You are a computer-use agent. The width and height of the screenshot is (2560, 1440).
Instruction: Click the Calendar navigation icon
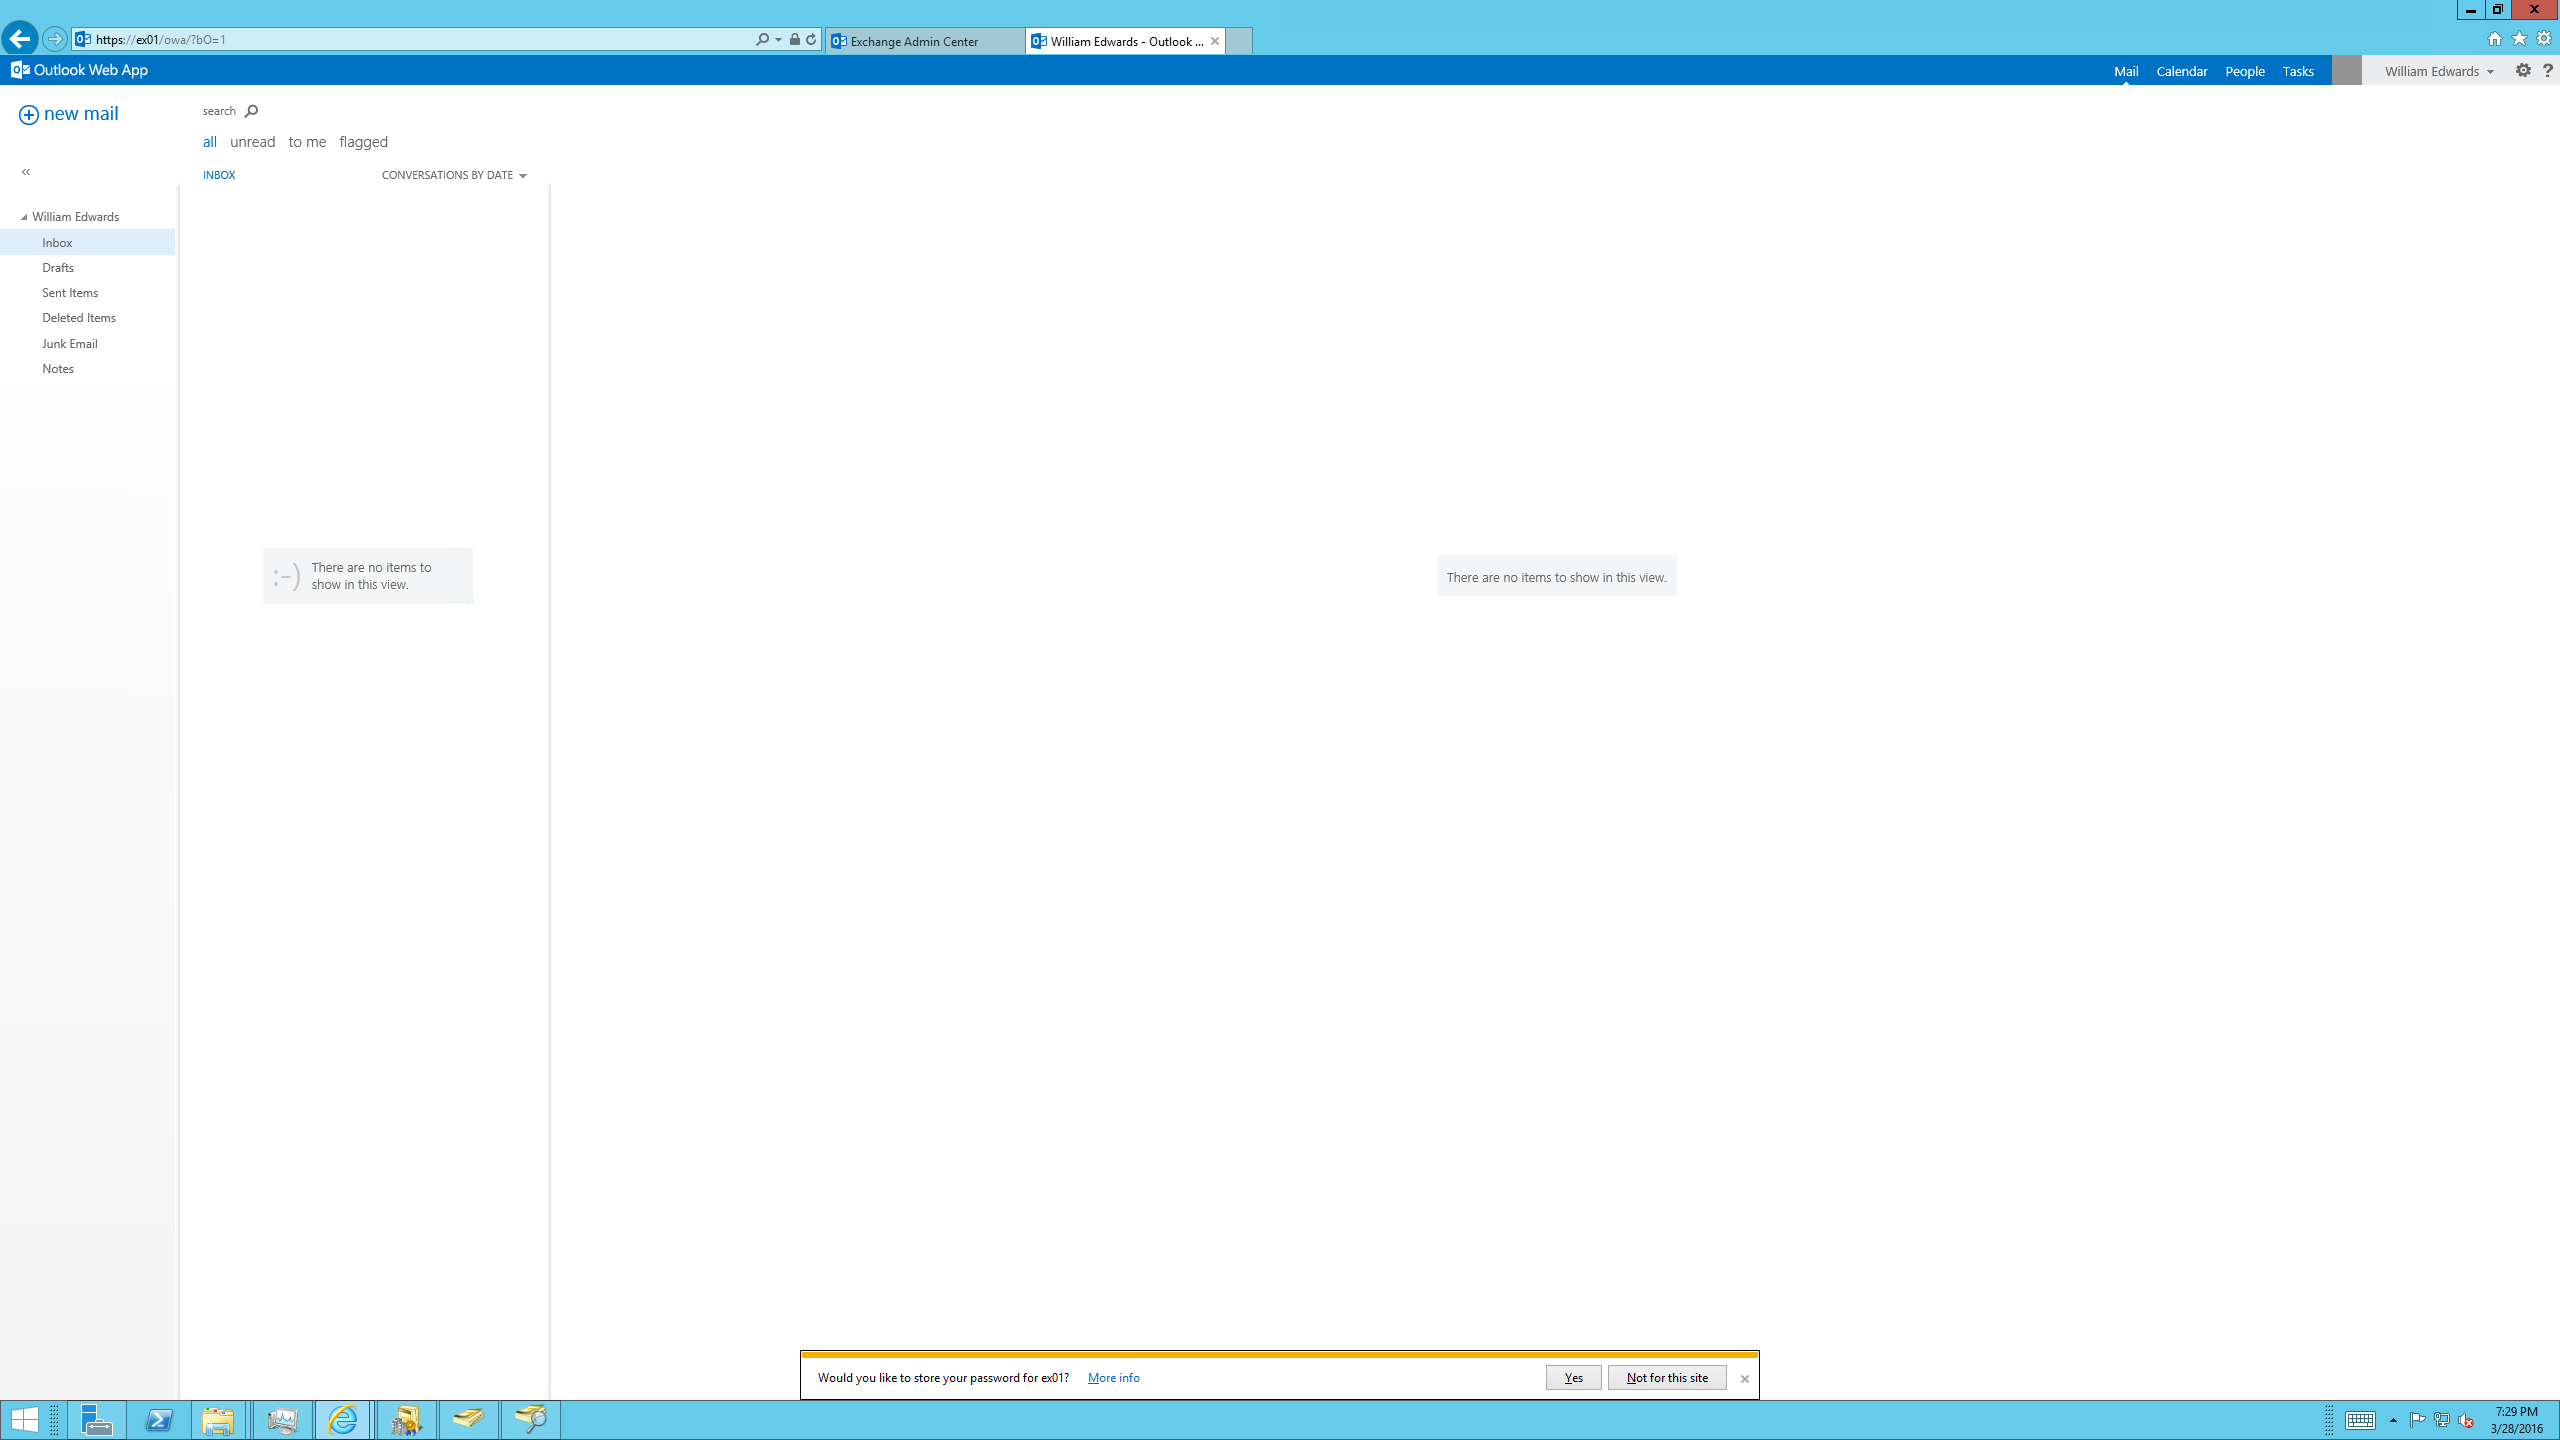(x=2180, y=70)
